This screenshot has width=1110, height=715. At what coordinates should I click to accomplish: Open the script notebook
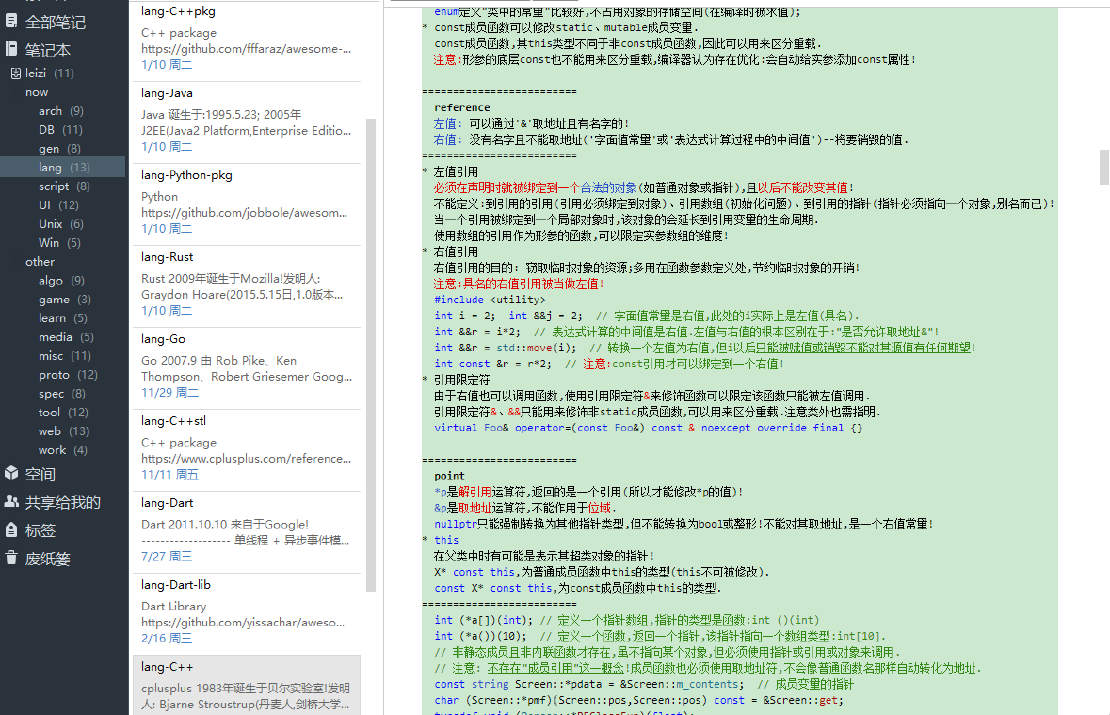pos(62,186)
